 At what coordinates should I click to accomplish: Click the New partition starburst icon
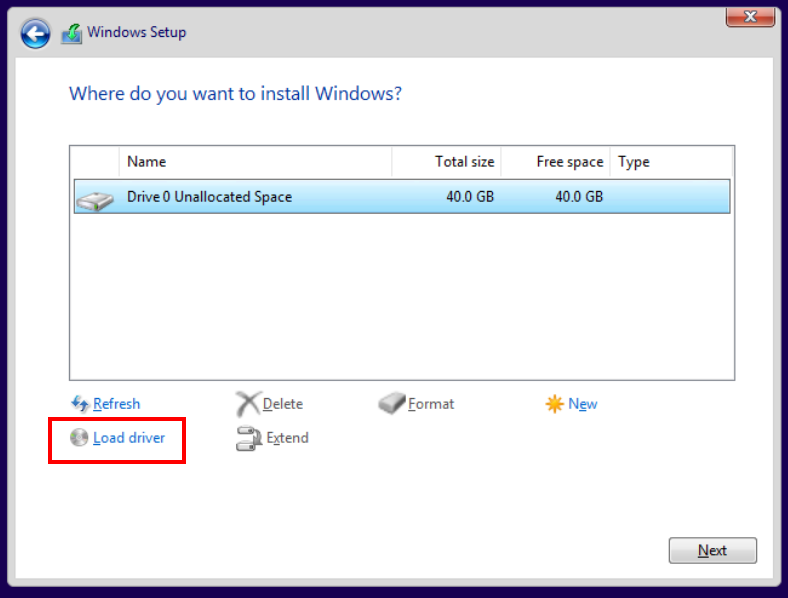point(554,404)
